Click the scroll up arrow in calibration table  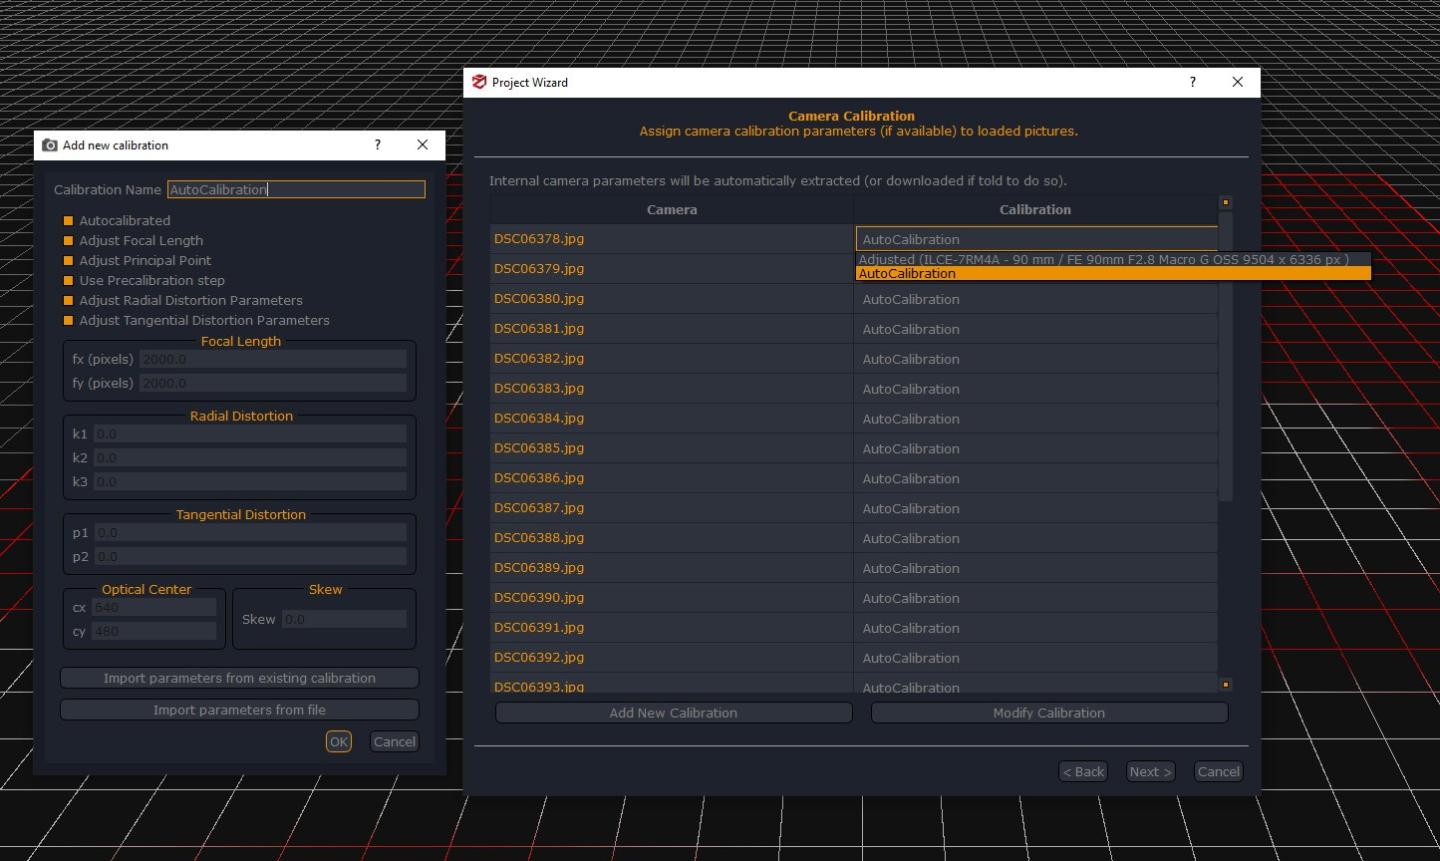coord(1225,202)
